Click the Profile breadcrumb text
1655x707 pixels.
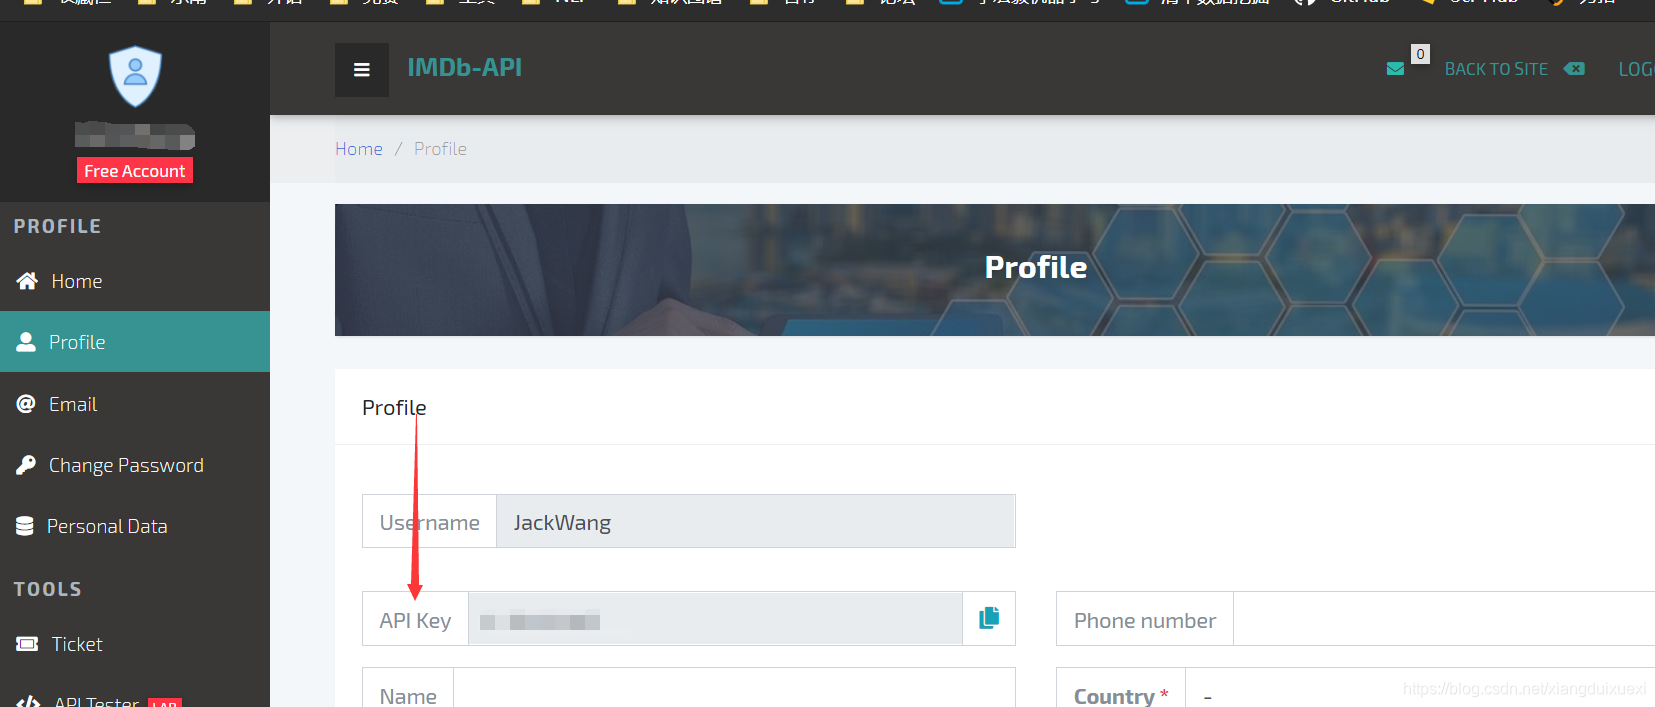click(440, 148)
